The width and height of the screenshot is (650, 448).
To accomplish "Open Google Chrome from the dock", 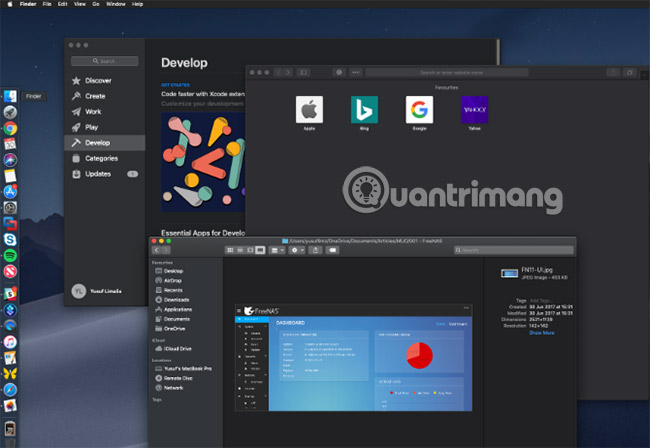I will (10, 128).
